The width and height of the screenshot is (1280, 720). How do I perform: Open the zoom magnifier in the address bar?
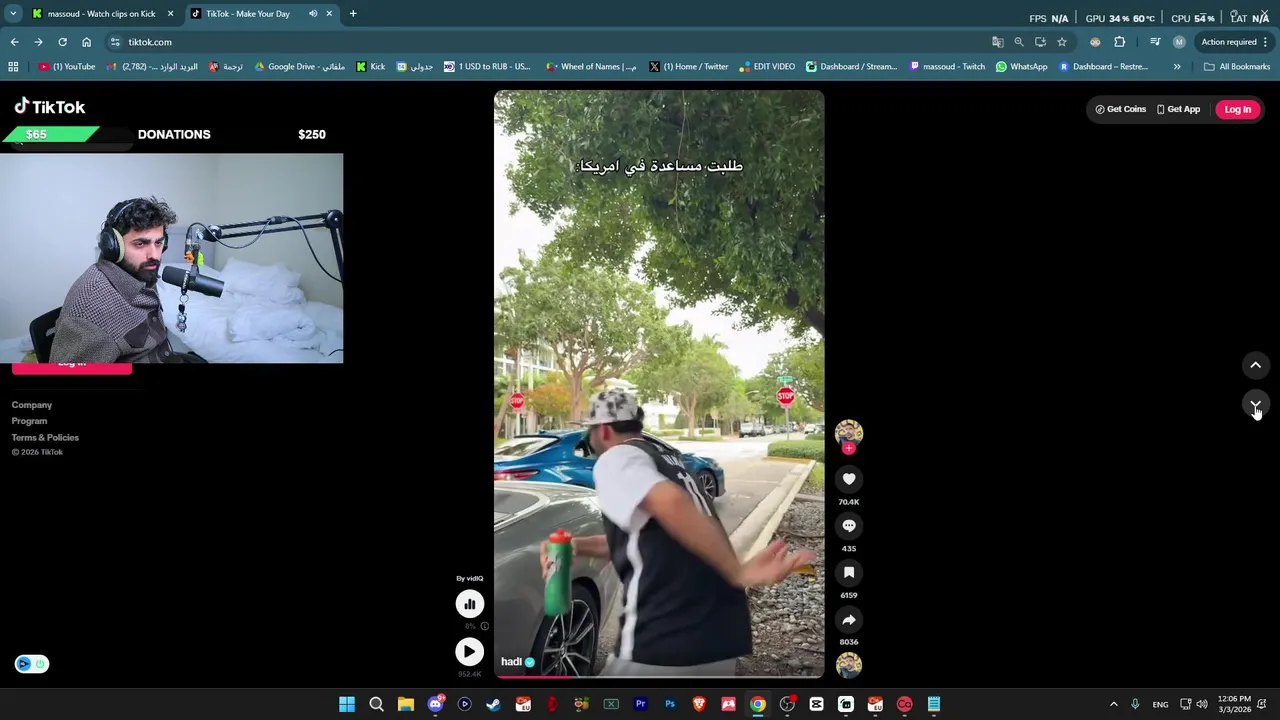(1019, 42)
